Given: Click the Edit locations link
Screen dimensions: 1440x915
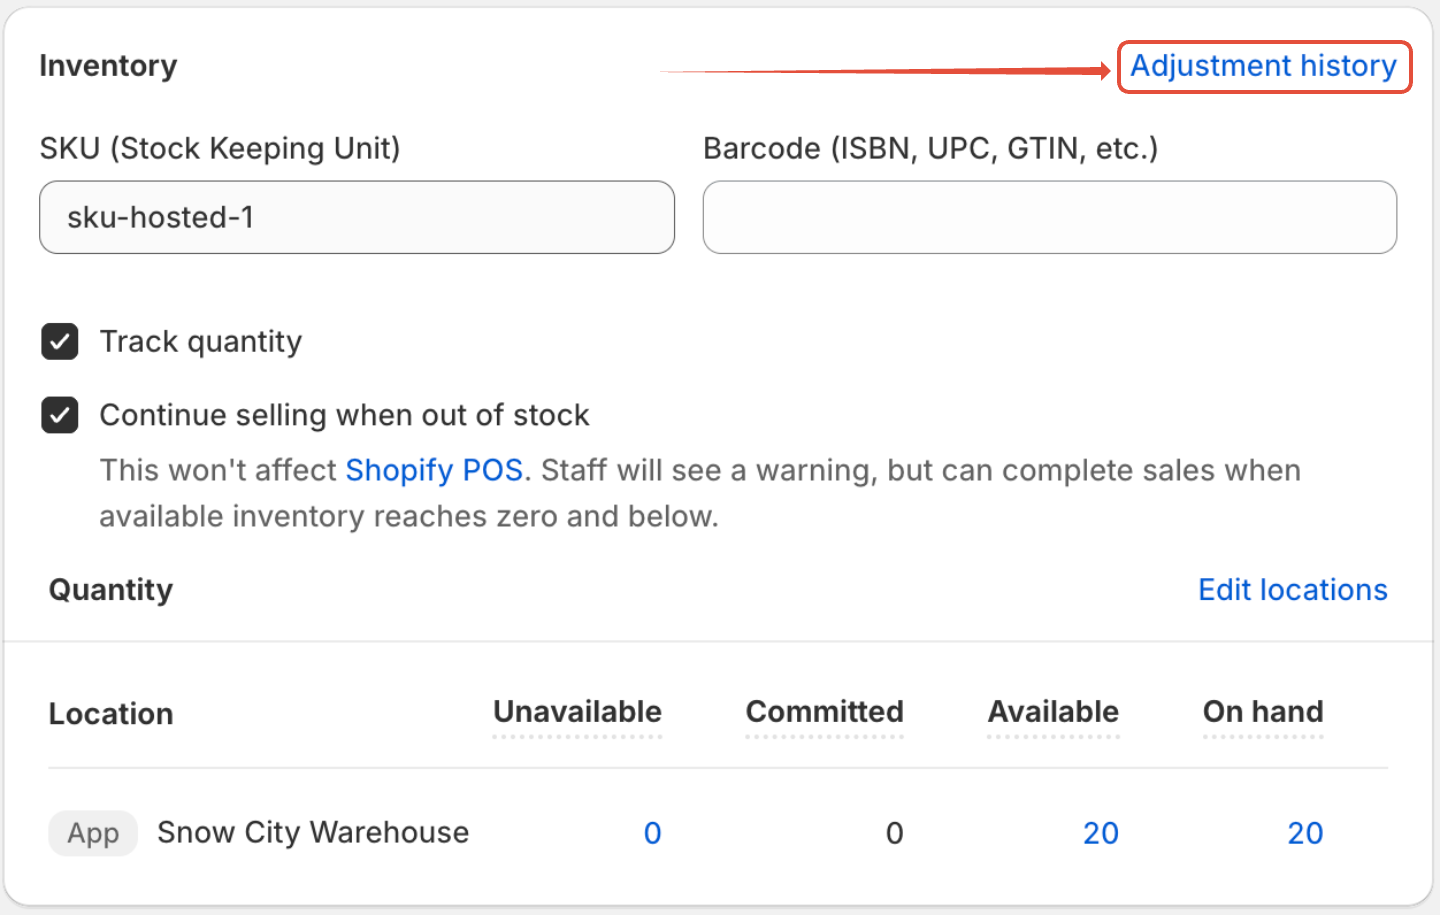Looking at the screenshot, I should 1292,590.
